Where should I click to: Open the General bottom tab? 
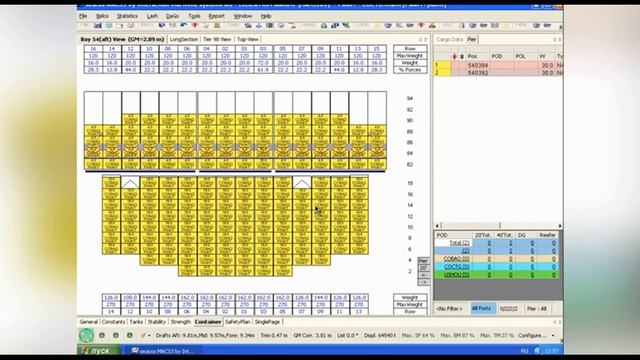89,322
